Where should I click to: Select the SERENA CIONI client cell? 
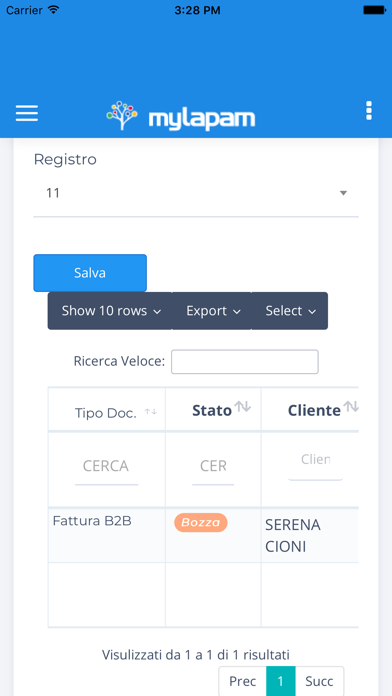click(x=310, y=535)
